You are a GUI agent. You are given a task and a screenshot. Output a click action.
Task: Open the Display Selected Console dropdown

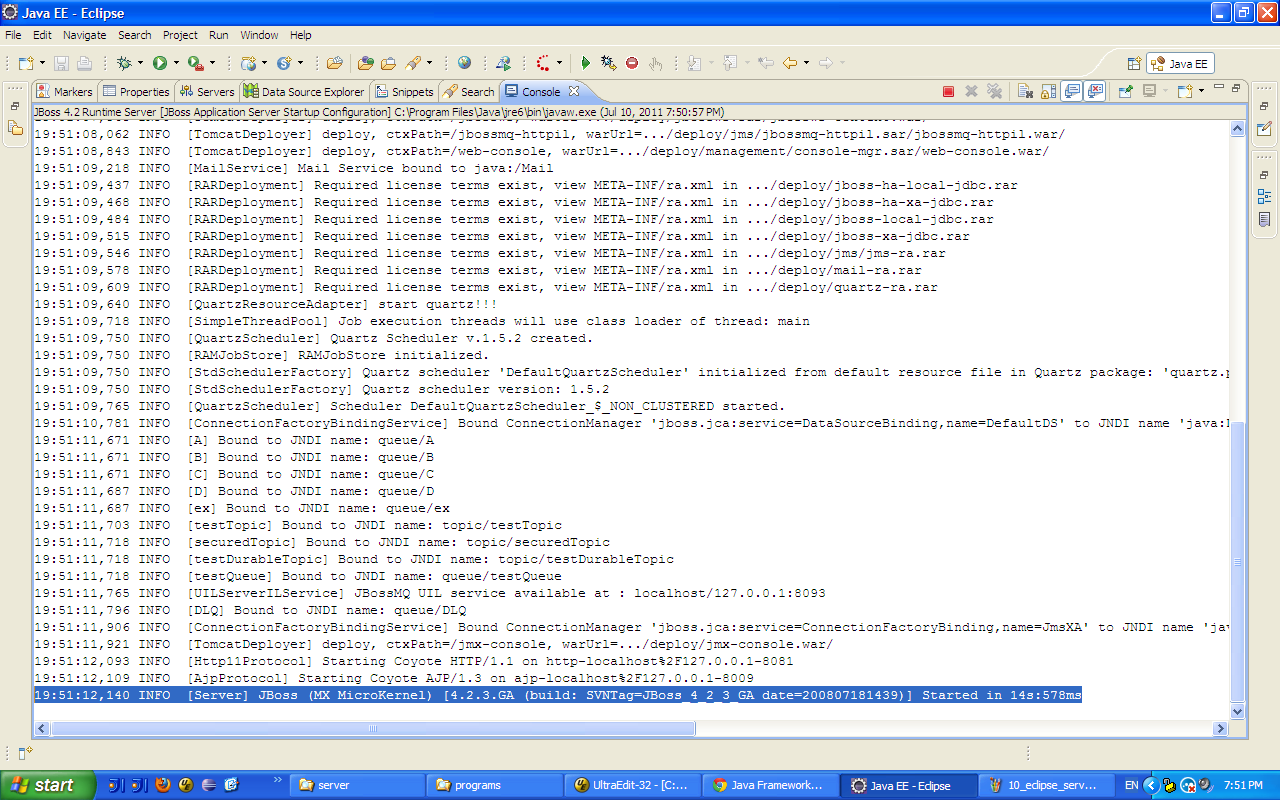pyautogui.click(x=1164, y=90)
